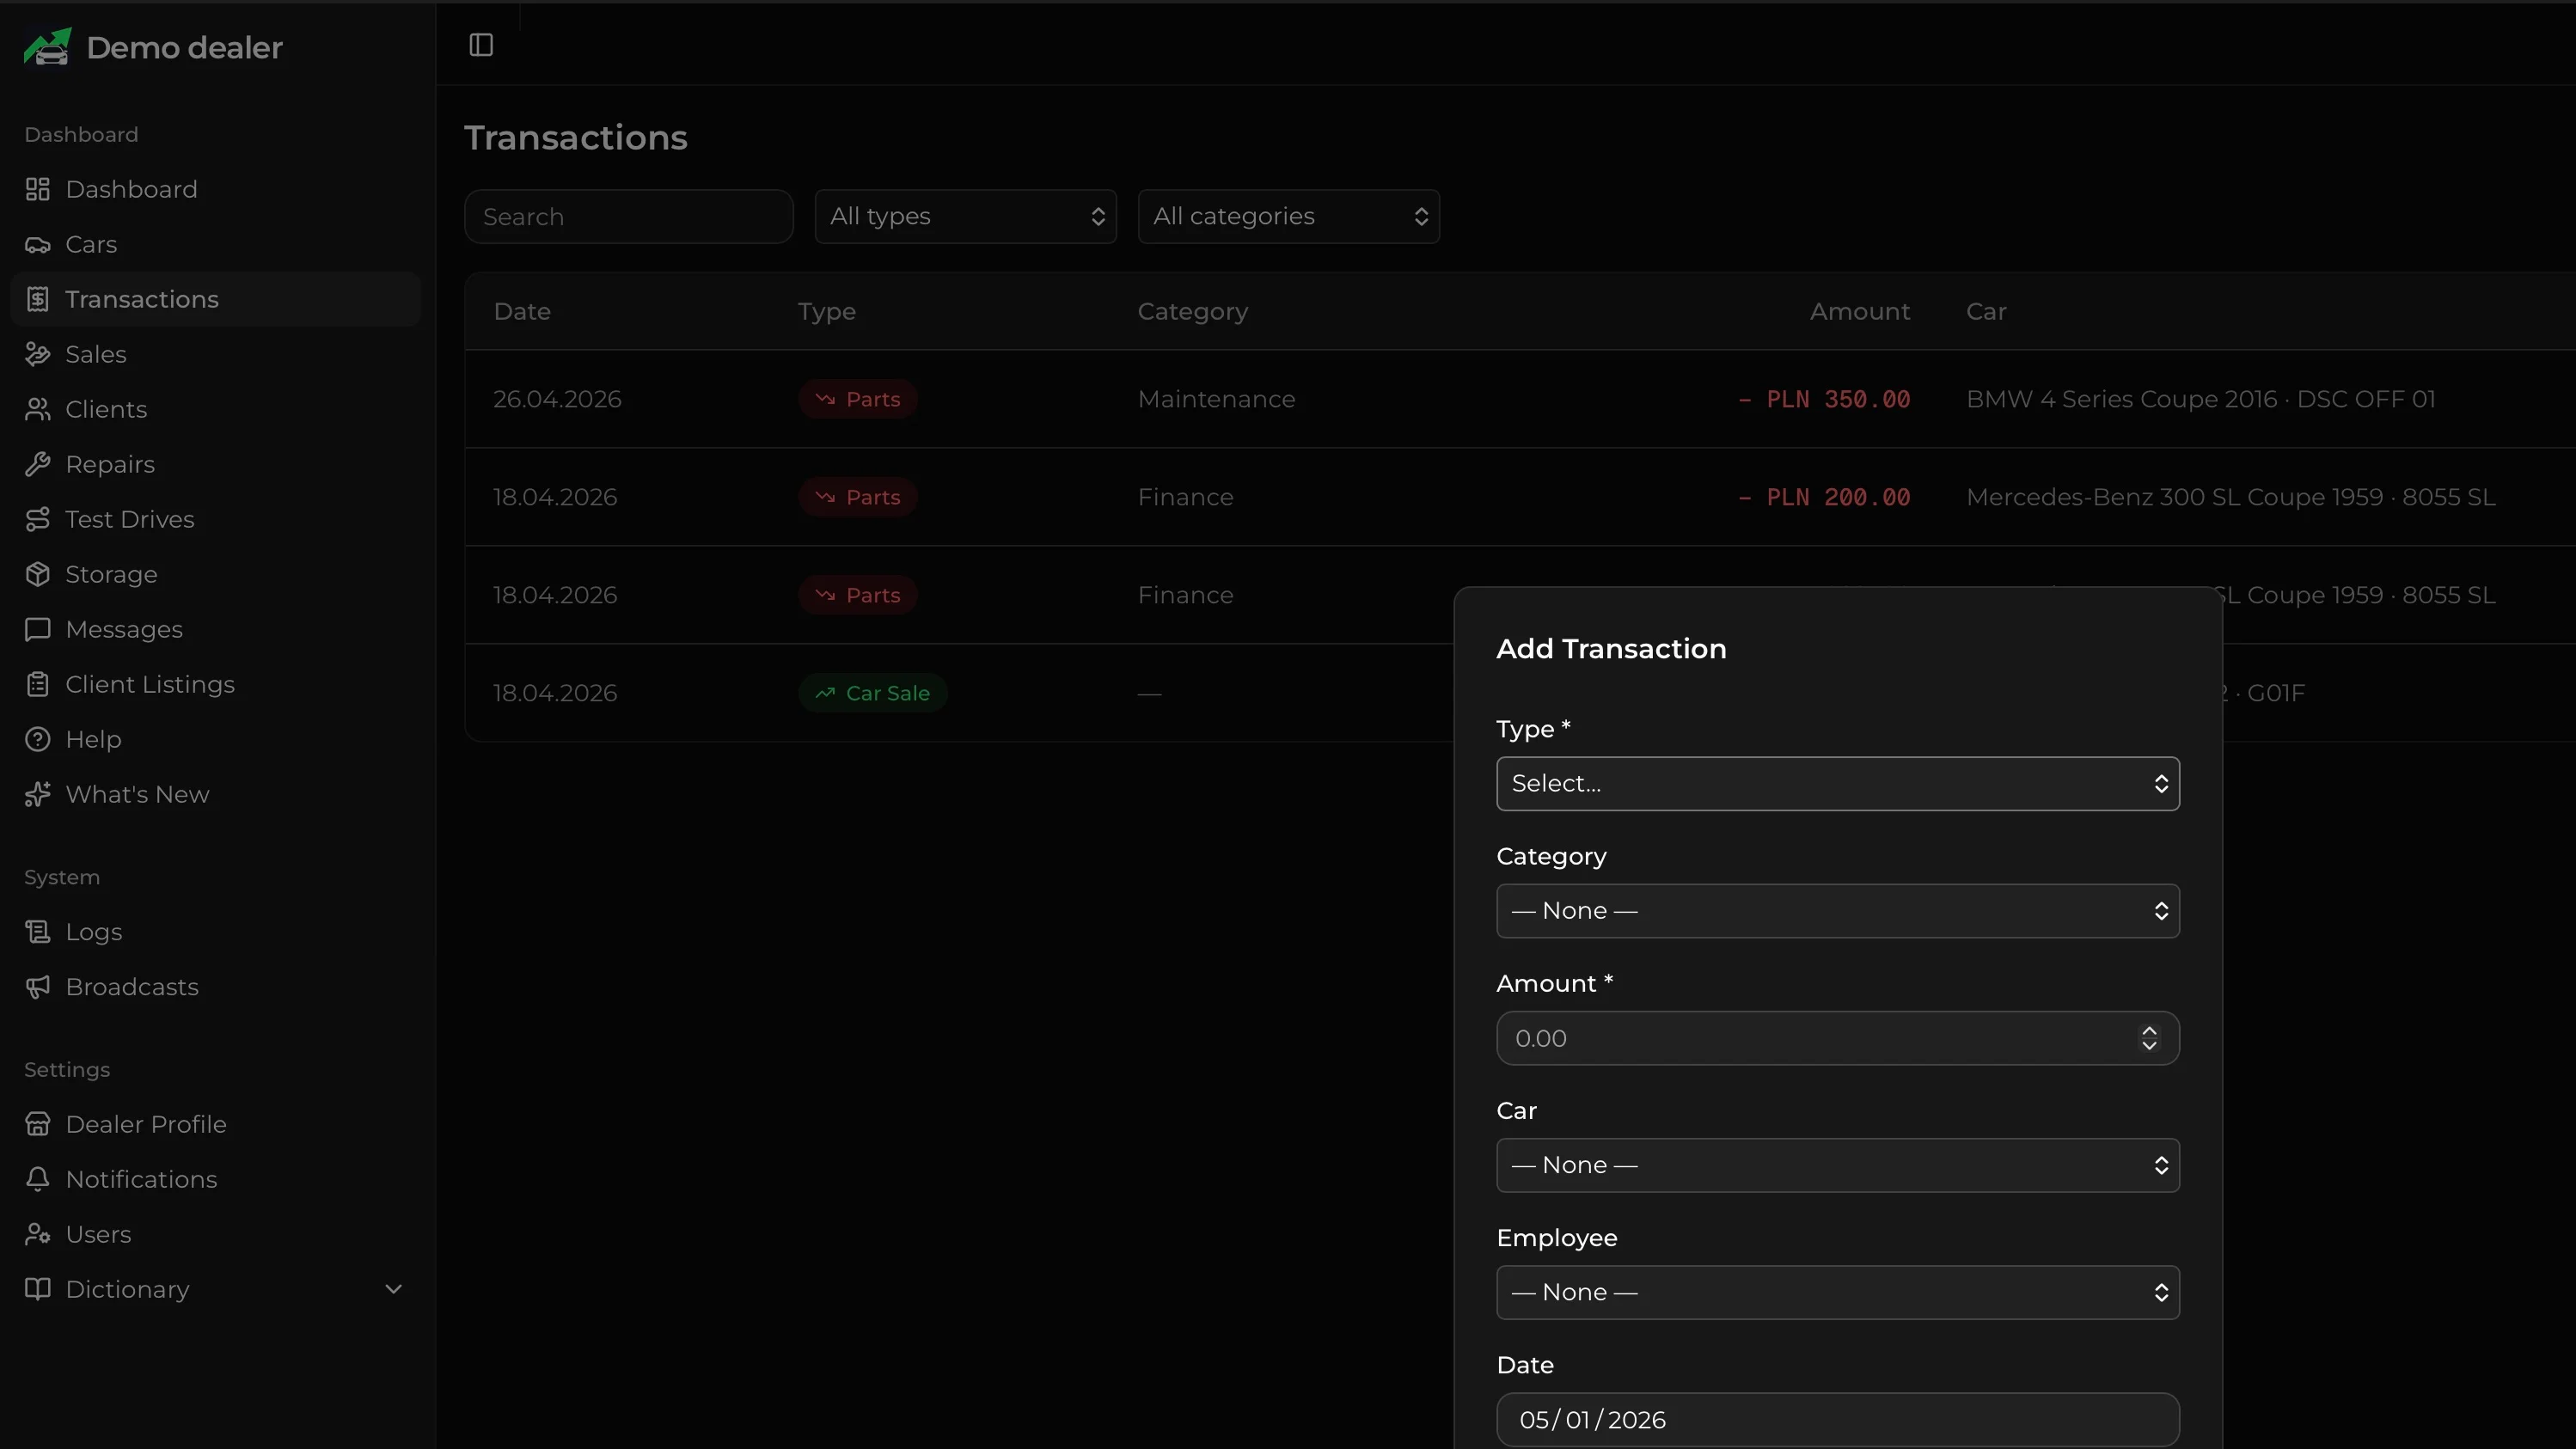Click the Dealer Profile store icon
Viewport: 2576px width, 1449px height.
[x=38, y=1124]
